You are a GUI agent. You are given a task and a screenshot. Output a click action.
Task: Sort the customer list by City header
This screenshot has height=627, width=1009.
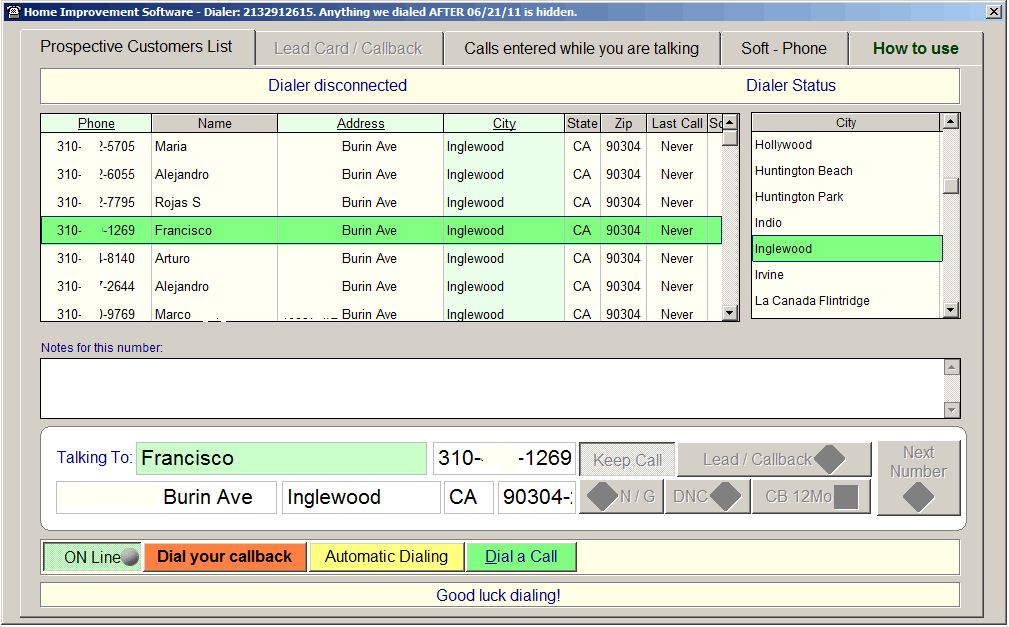(x=504, y=123)
